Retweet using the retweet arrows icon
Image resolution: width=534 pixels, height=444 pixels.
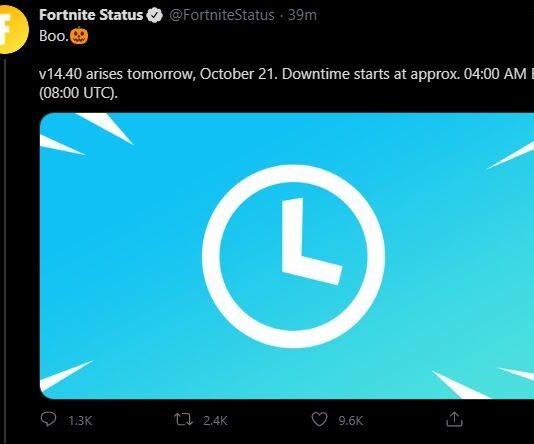(184, 419)
